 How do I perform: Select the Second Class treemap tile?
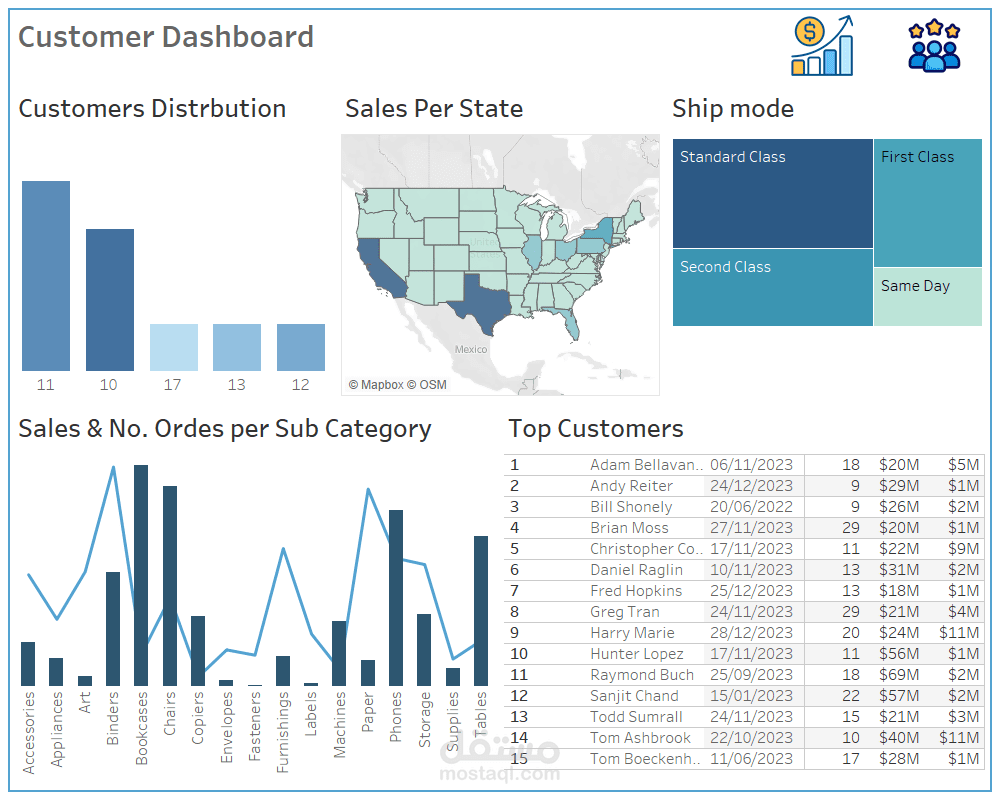(x=772, y=288)
